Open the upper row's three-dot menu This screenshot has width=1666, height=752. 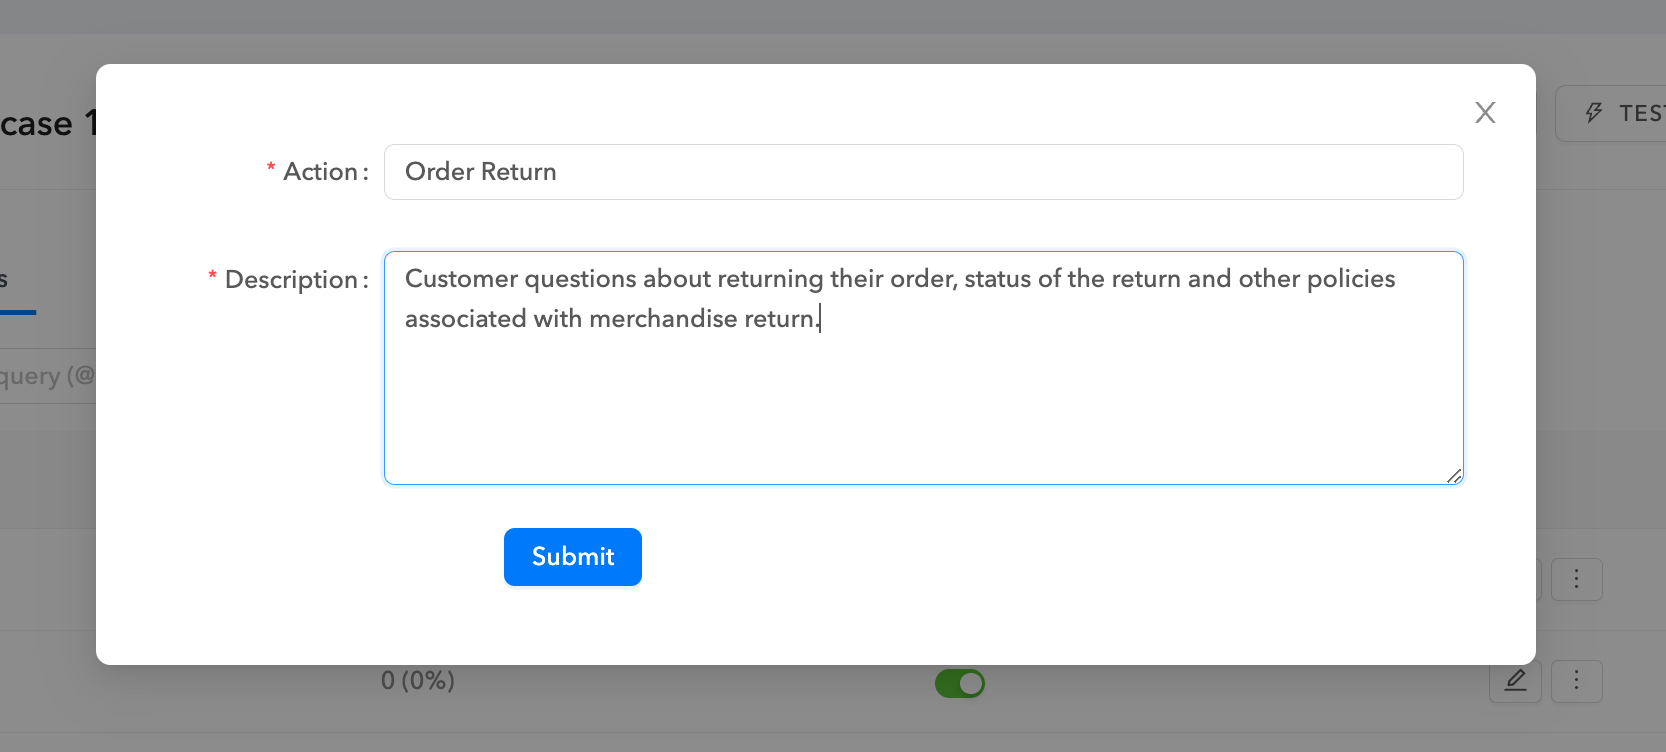pyautogui.click(x=1576, y=579)
